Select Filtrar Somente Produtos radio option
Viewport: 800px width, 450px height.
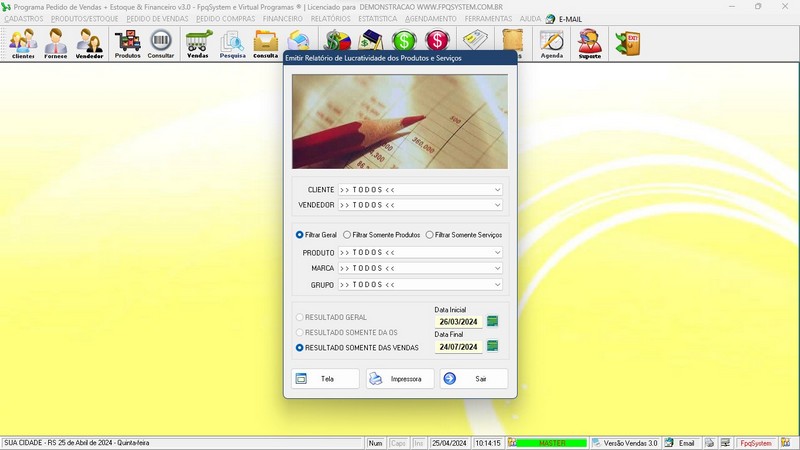(382, 235)
